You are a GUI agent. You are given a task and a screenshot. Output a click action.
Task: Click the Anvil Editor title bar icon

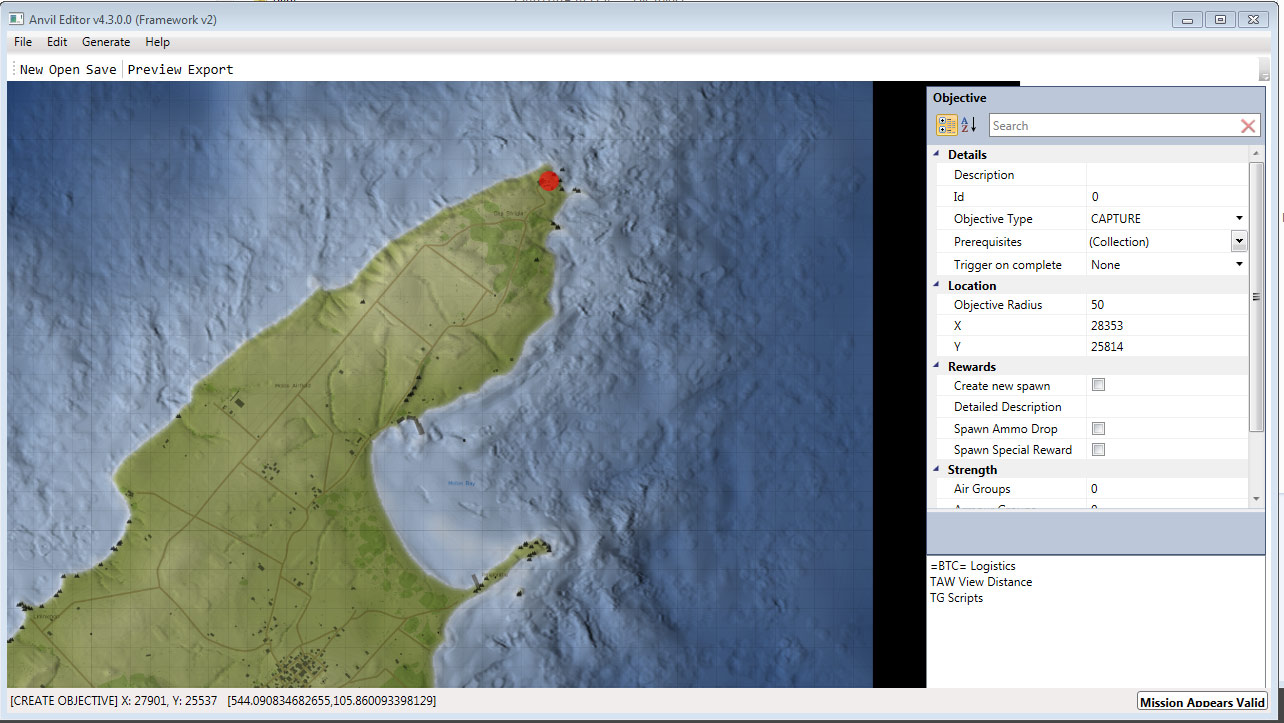tap(16, 19)
